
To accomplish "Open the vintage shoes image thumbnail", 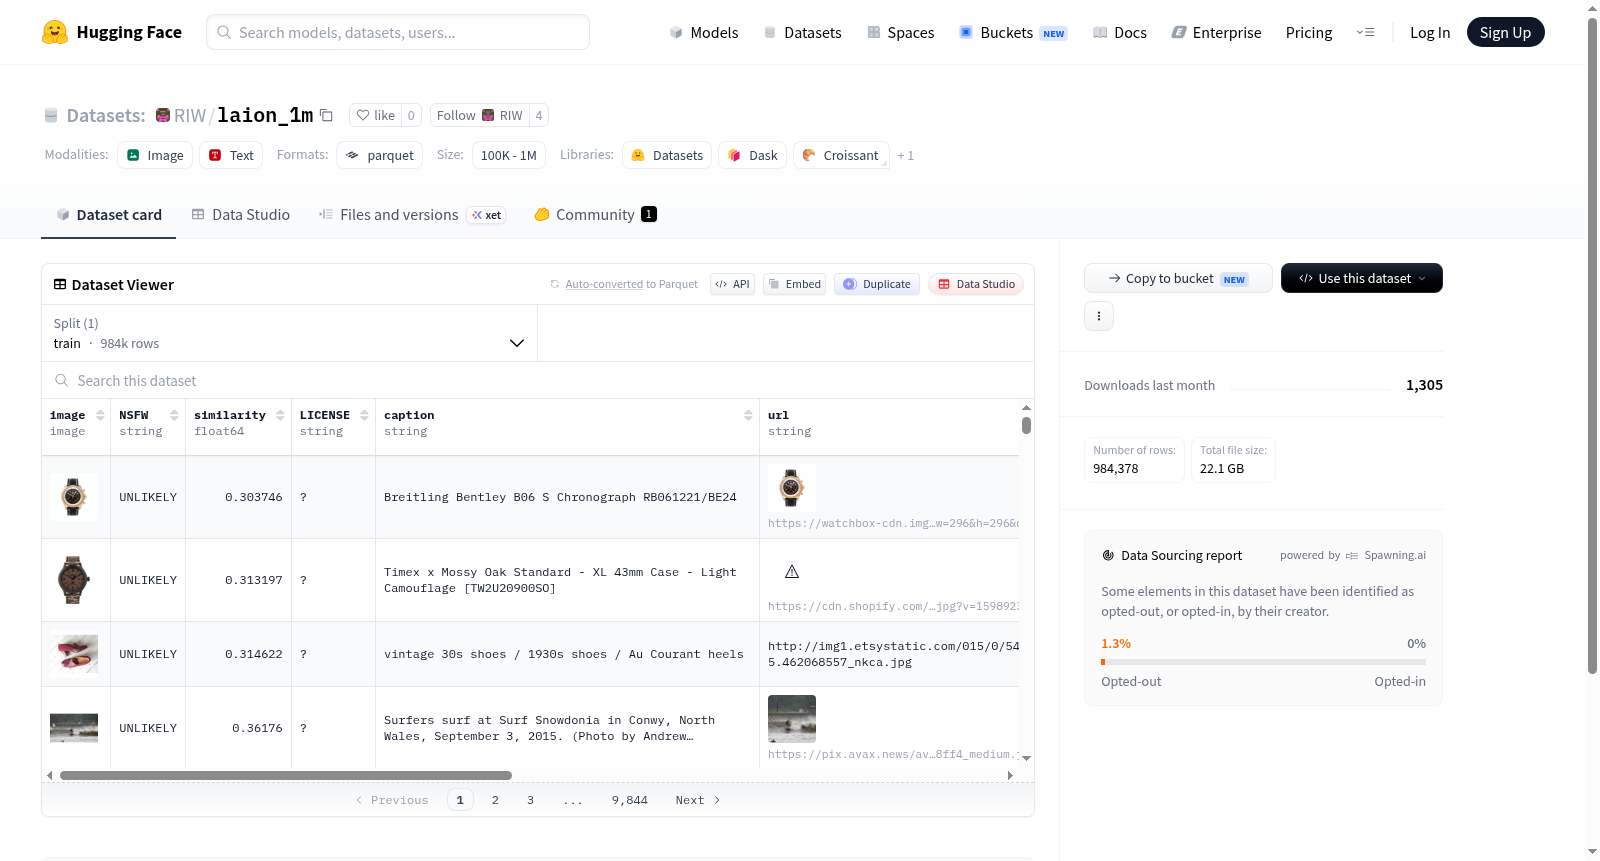I will click(x=74, y=654).
